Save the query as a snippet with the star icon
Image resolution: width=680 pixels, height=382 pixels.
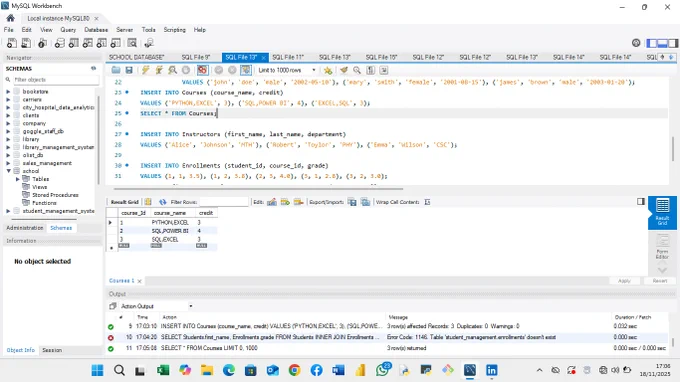coord(328,70)
